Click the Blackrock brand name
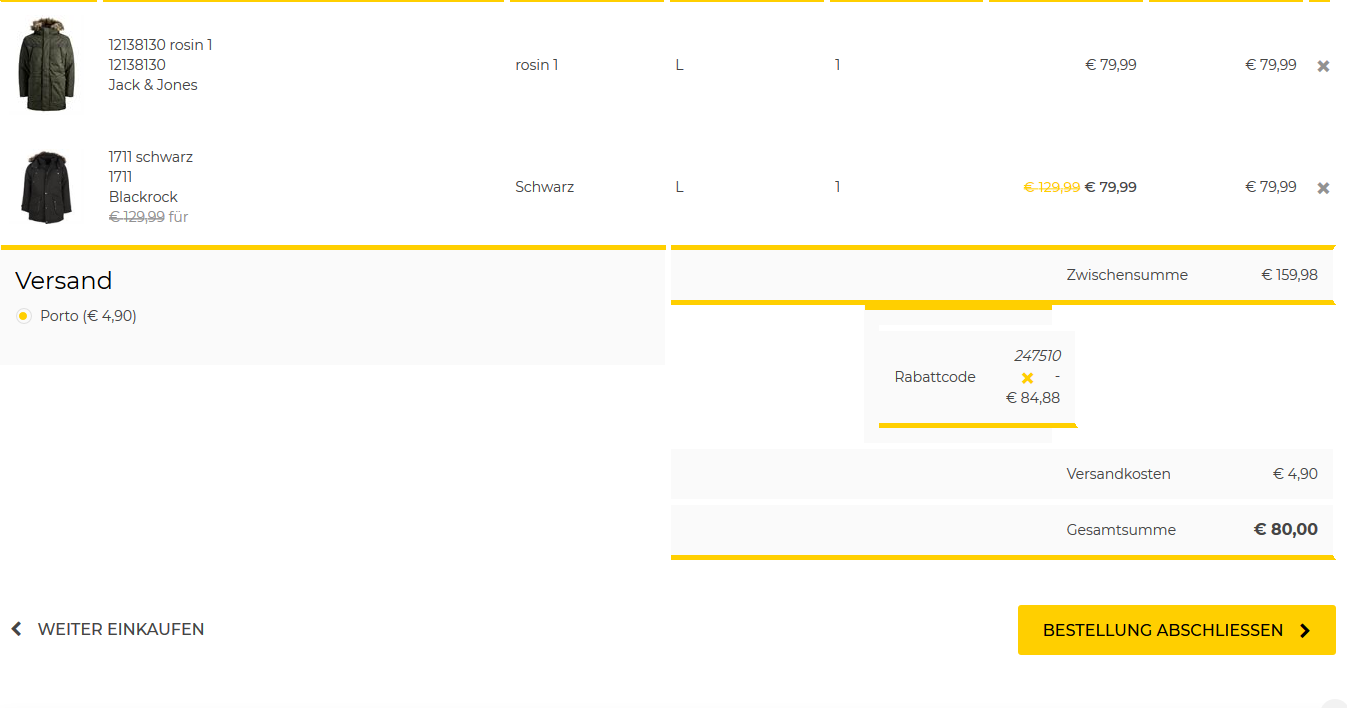The height and width of the screenshot is (708, 1347). (x=143, y=197)
